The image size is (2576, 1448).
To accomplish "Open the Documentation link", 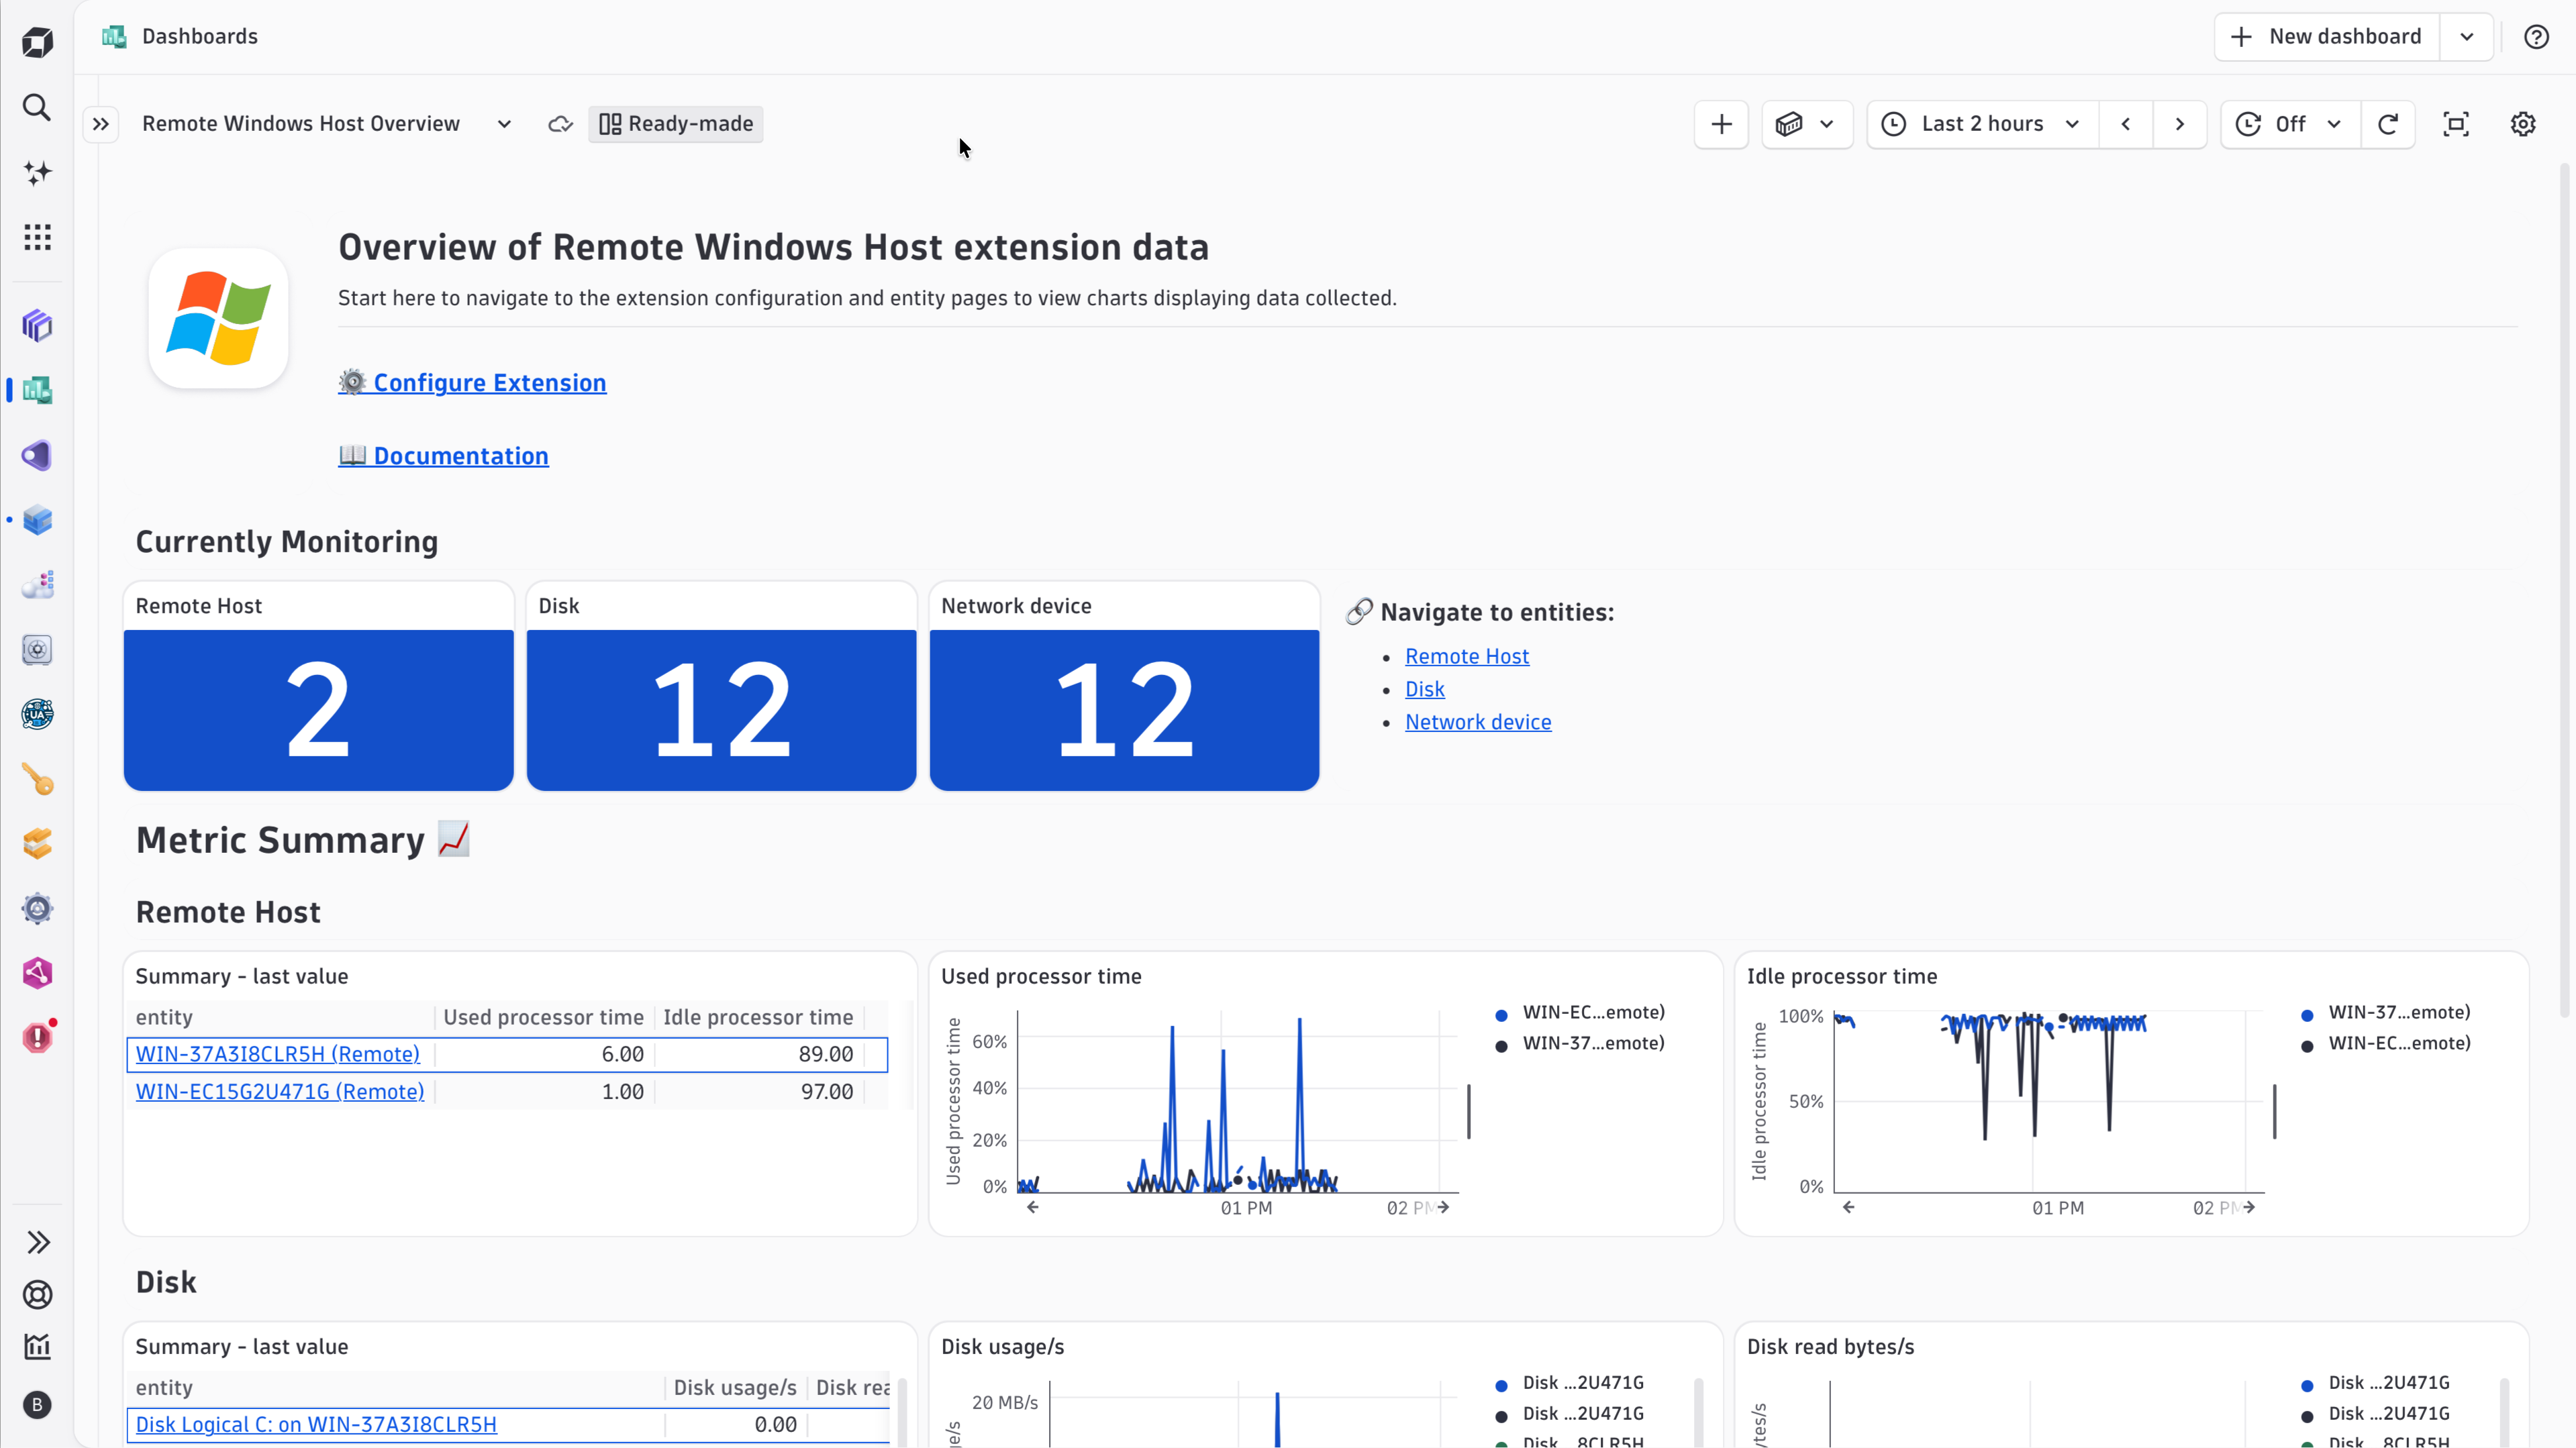I will [443, 456].
